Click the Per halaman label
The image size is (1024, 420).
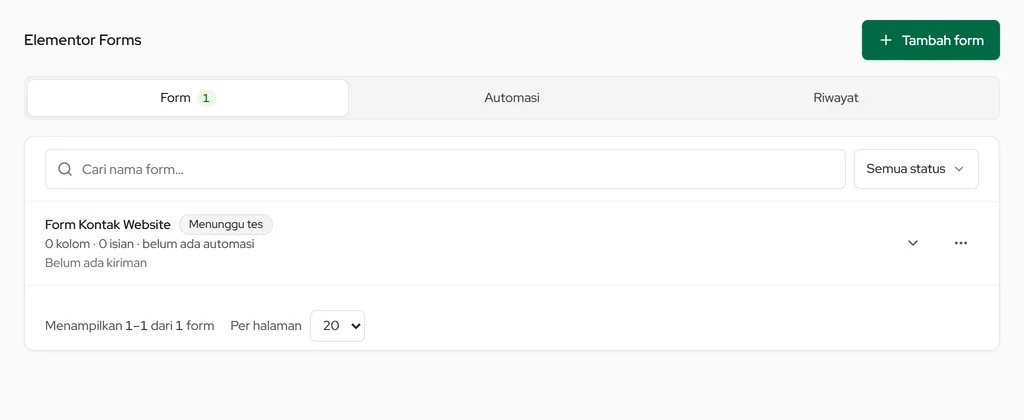pos(266,325)
